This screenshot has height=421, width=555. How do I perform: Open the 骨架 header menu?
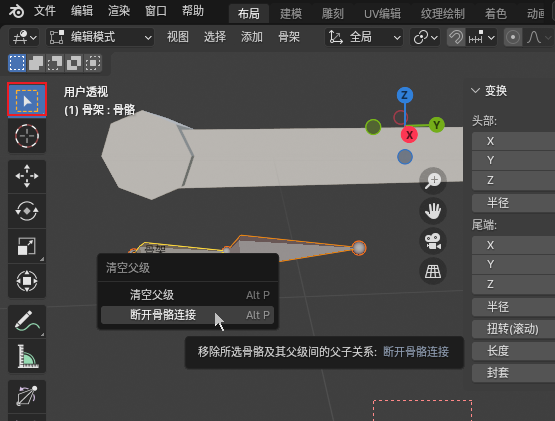coord(289,37)
